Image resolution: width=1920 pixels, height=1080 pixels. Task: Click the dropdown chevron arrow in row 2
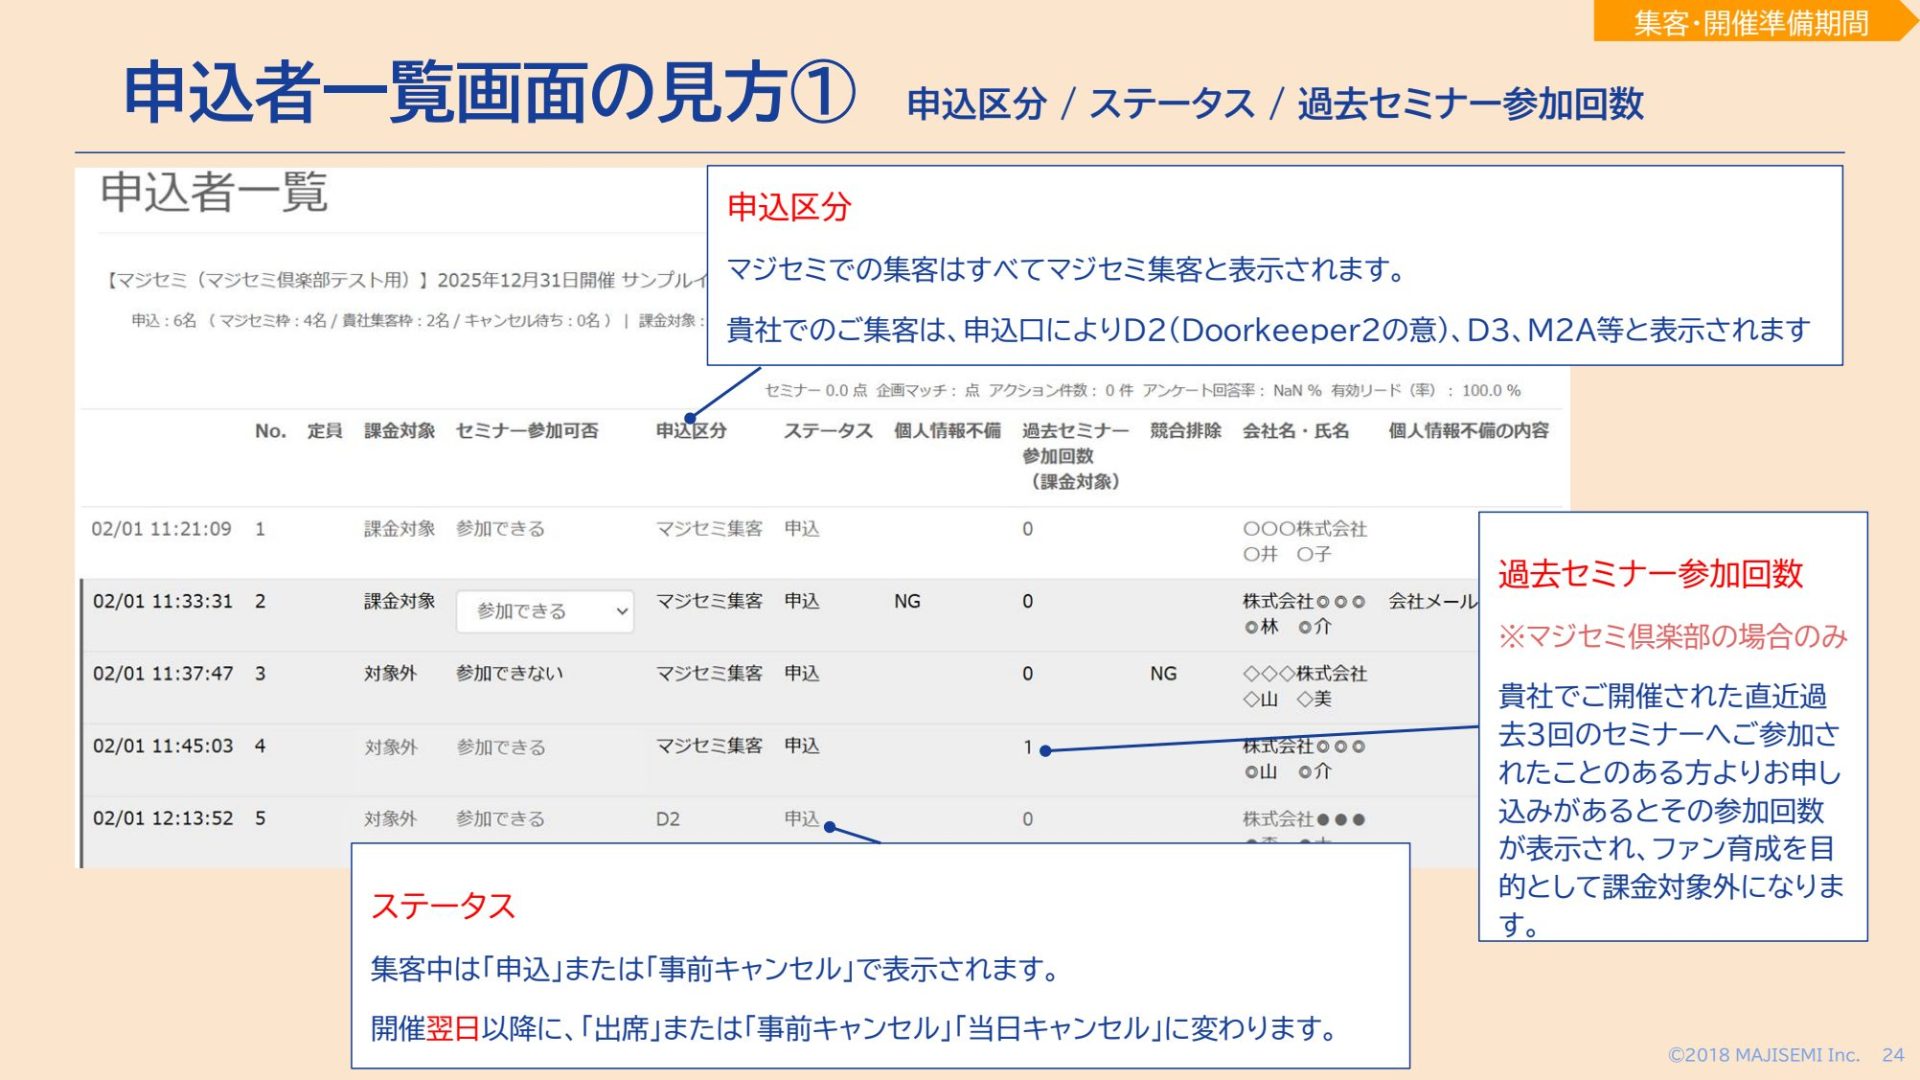point(621,611)
